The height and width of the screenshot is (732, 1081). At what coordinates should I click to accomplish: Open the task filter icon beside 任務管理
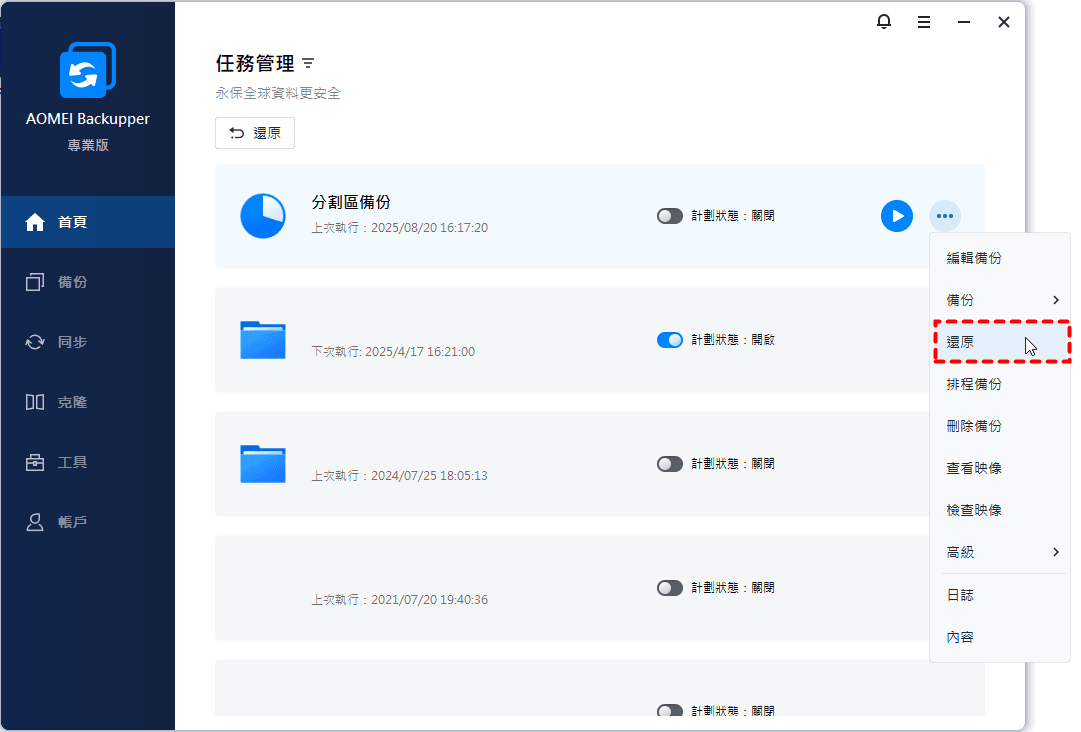click(308, 63)
